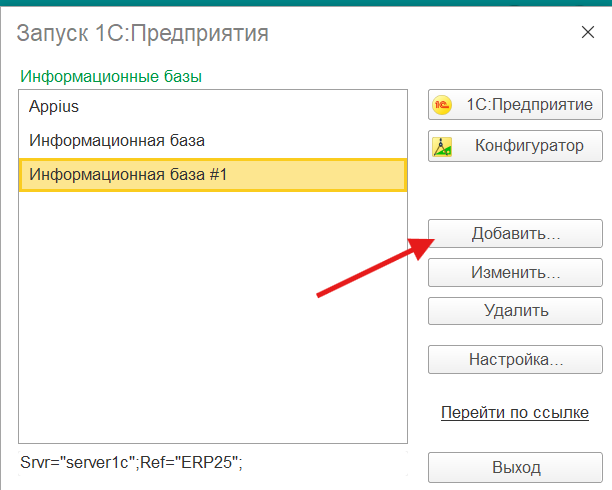Click the yellow 1C logo icon
Viewport: 612px width, 490px height.
coord(442,105)
